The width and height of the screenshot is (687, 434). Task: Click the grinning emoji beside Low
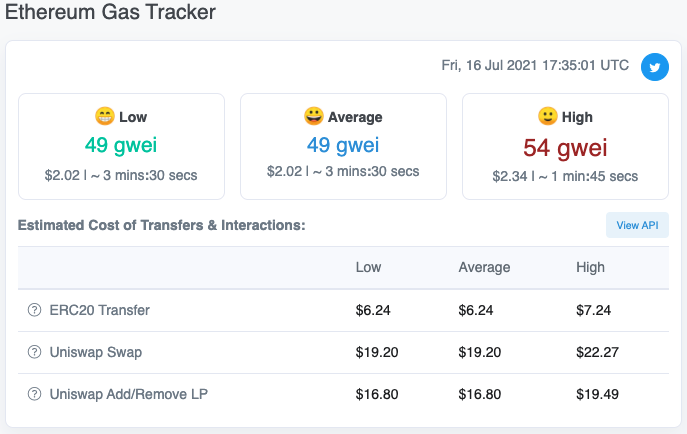coord(105,116)
